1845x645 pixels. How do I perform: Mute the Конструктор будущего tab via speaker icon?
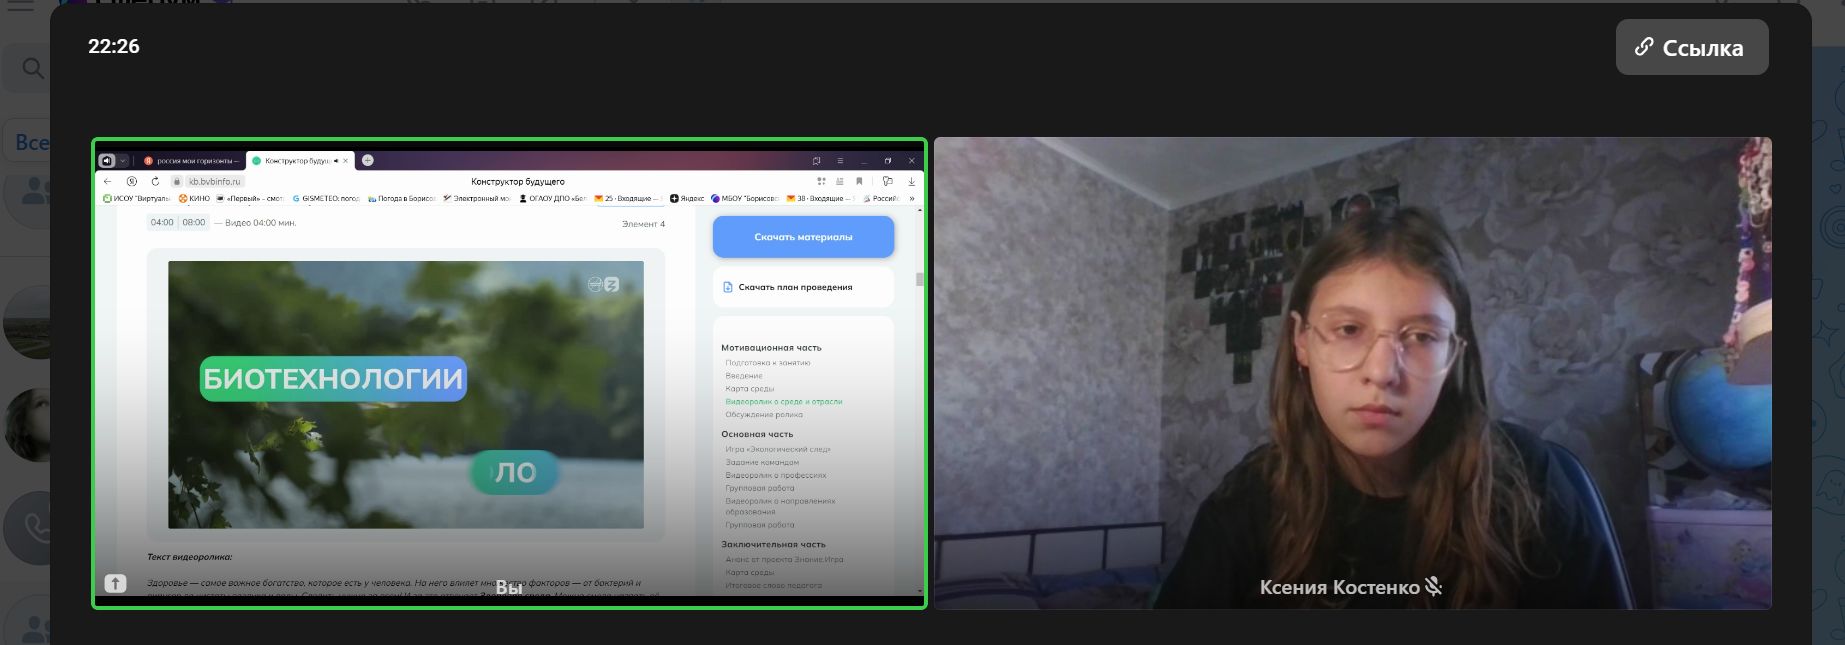coord(336,160)
